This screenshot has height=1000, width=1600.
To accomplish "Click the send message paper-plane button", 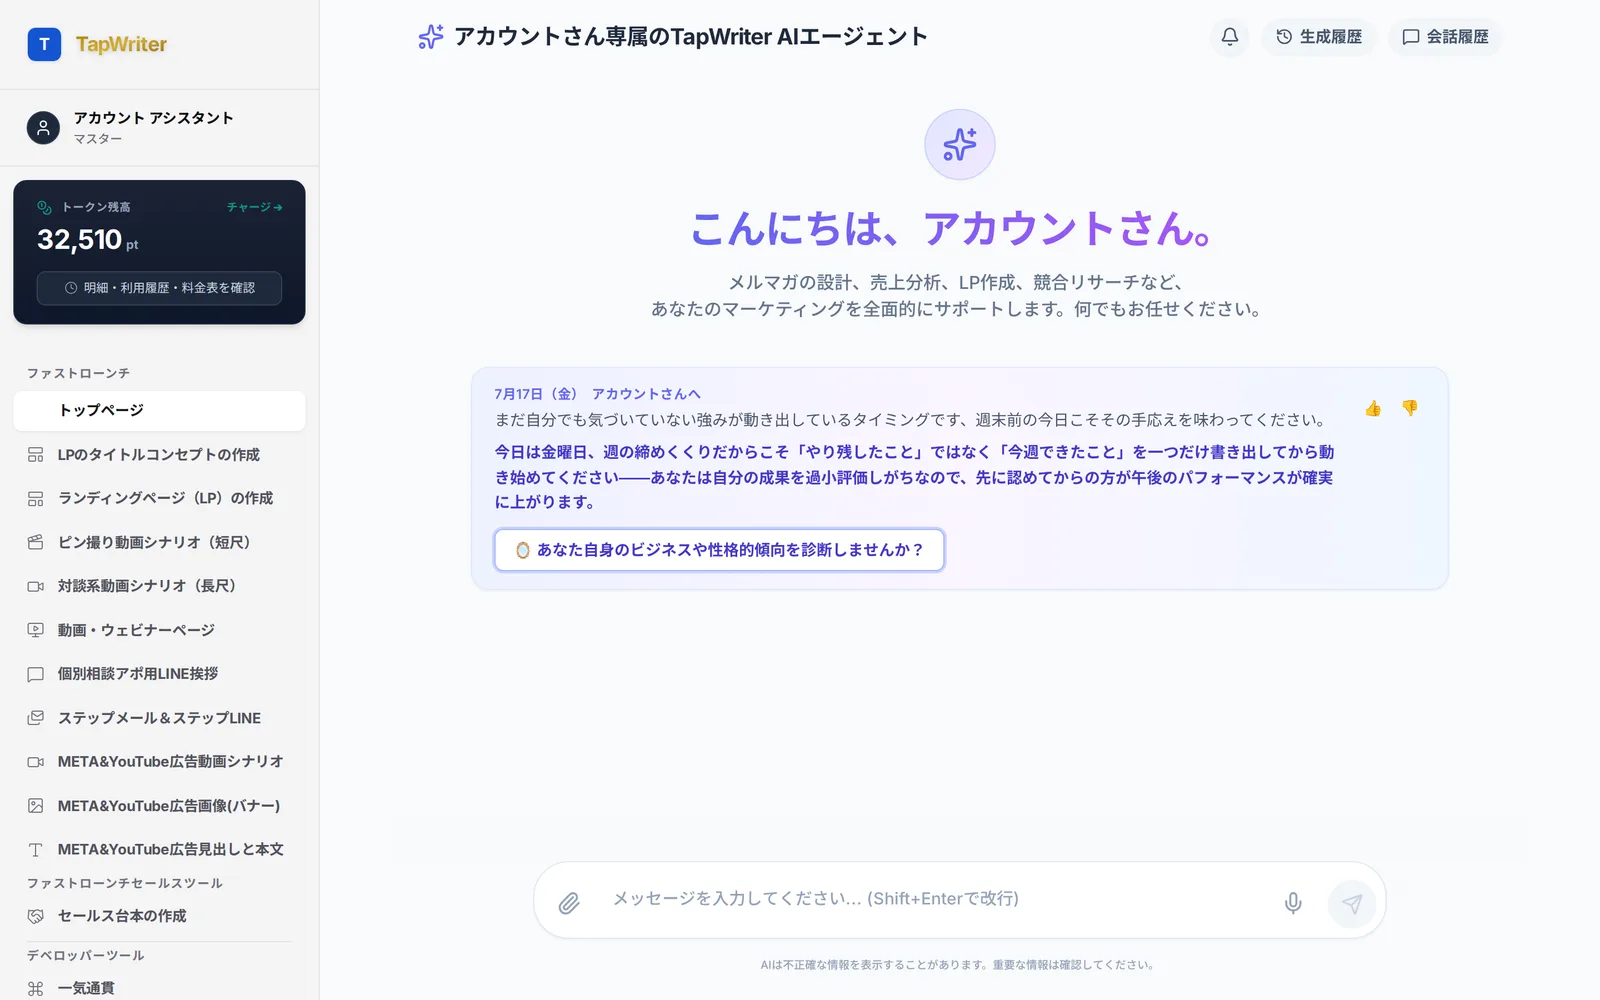I will pyautogui.click(x=1352, y=904).
